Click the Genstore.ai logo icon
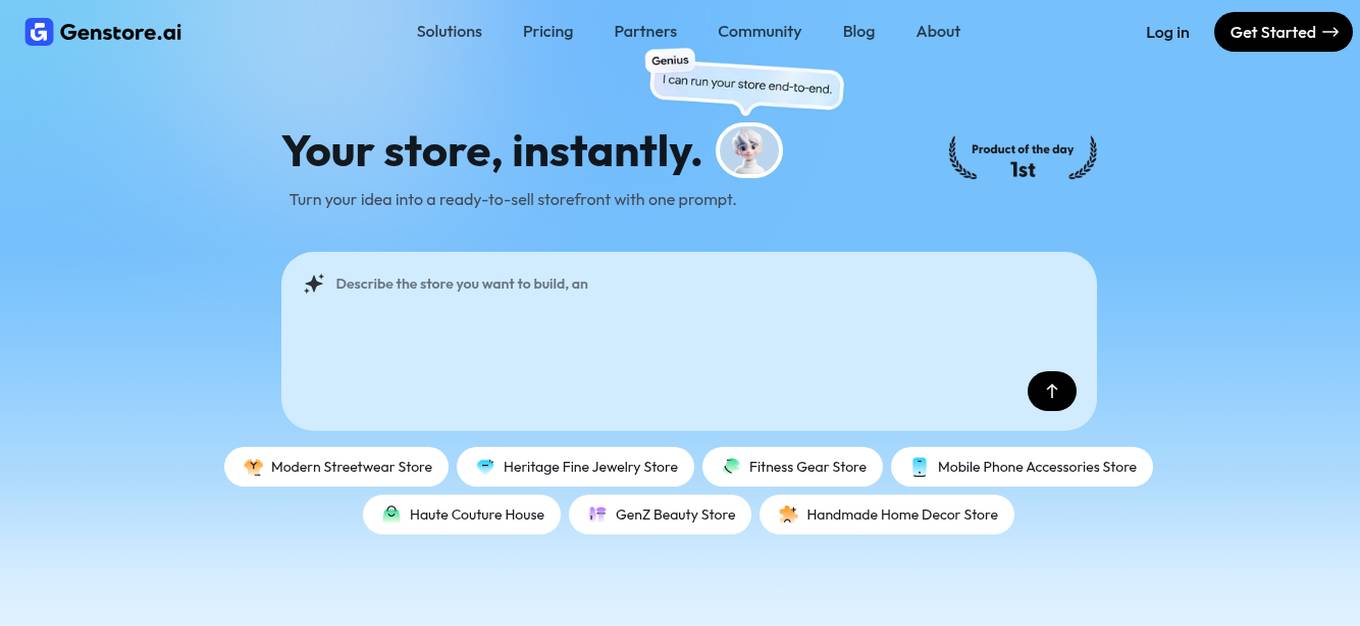The height and width of the screenshot is (626, 1360). tap(37, 31)
